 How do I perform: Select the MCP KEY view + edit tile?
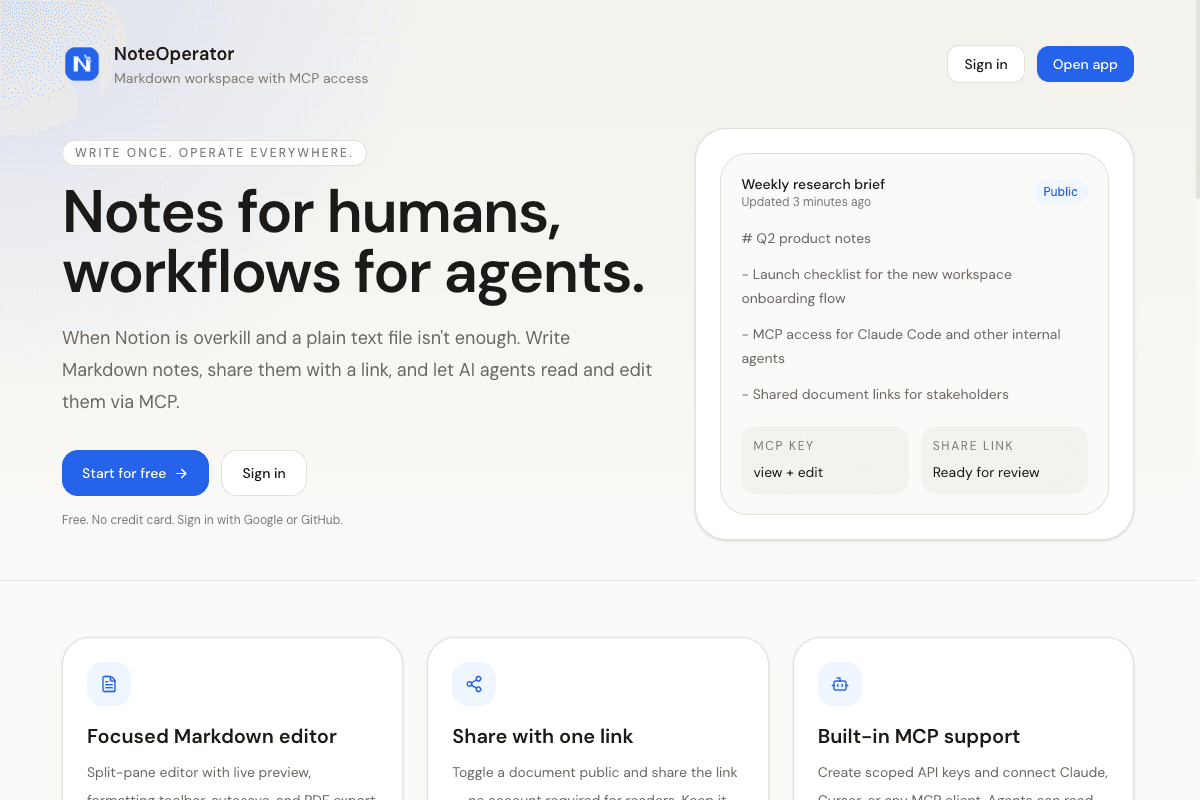click(824, 460)
